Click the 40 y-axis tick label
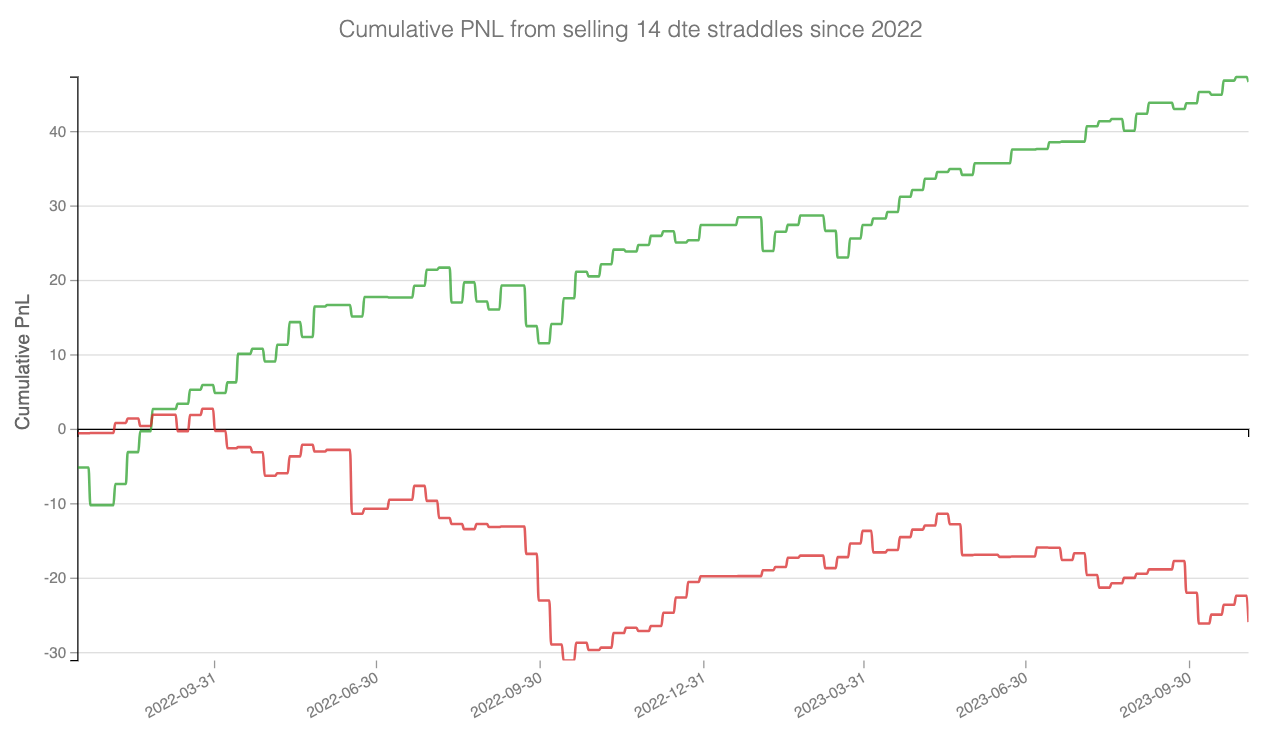The image size is (1261, 730). [x=57, y=132]
